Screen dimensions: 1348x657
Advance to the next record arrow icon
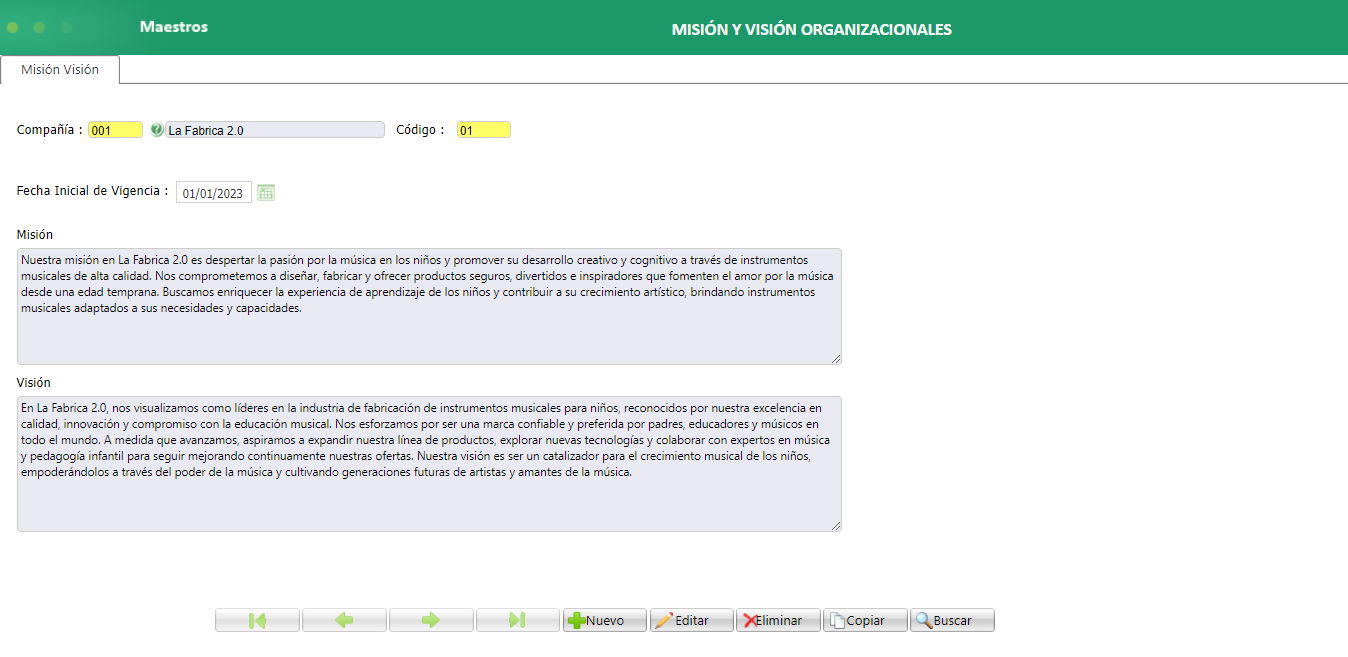(430, 619)
